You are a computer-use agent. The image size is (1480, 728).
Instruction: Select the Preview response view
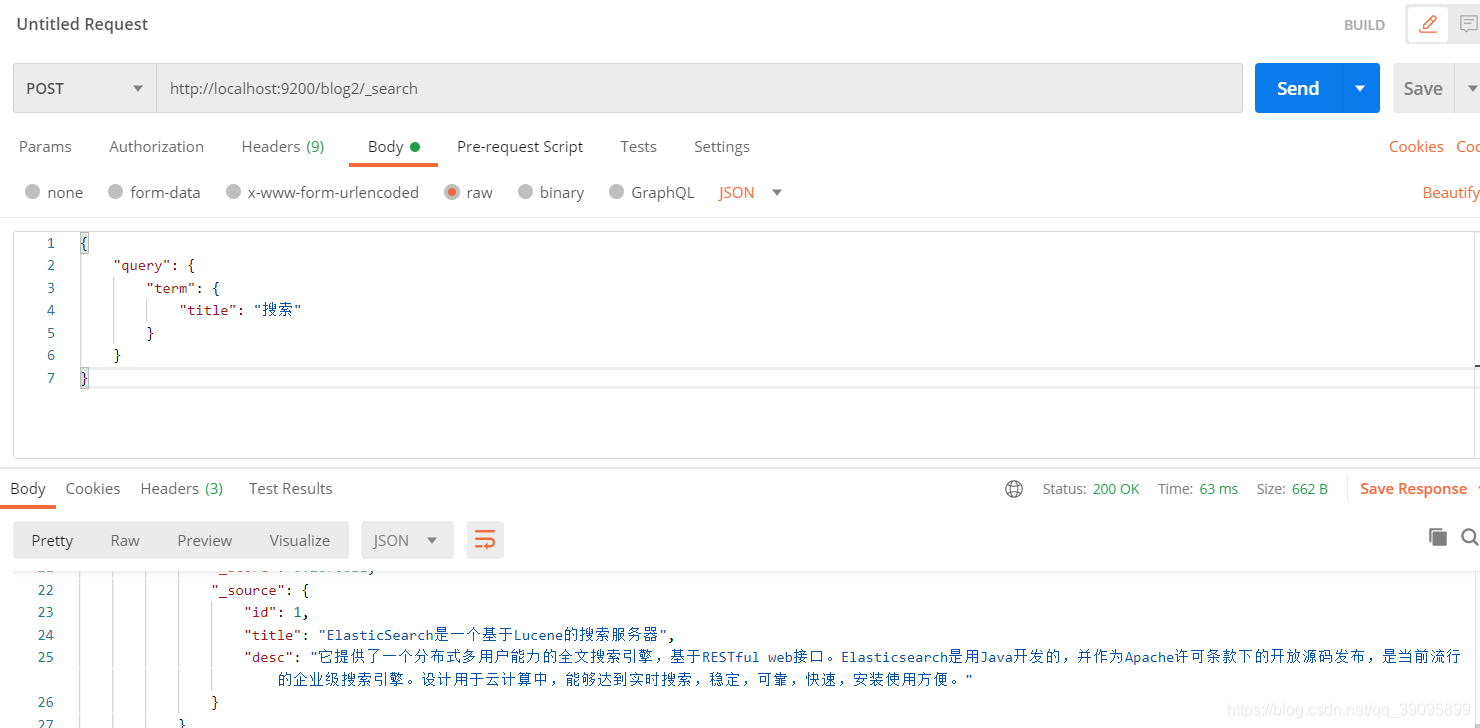[205, 540]
